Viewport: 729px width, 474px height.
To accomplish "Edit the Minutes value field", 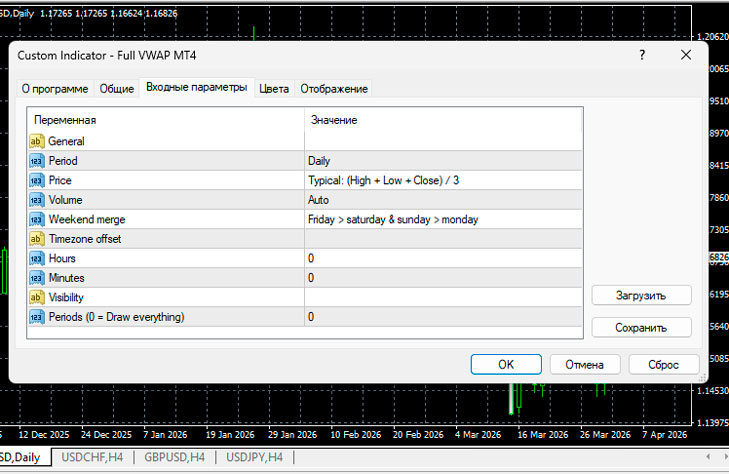I will [x=443, y=278].
